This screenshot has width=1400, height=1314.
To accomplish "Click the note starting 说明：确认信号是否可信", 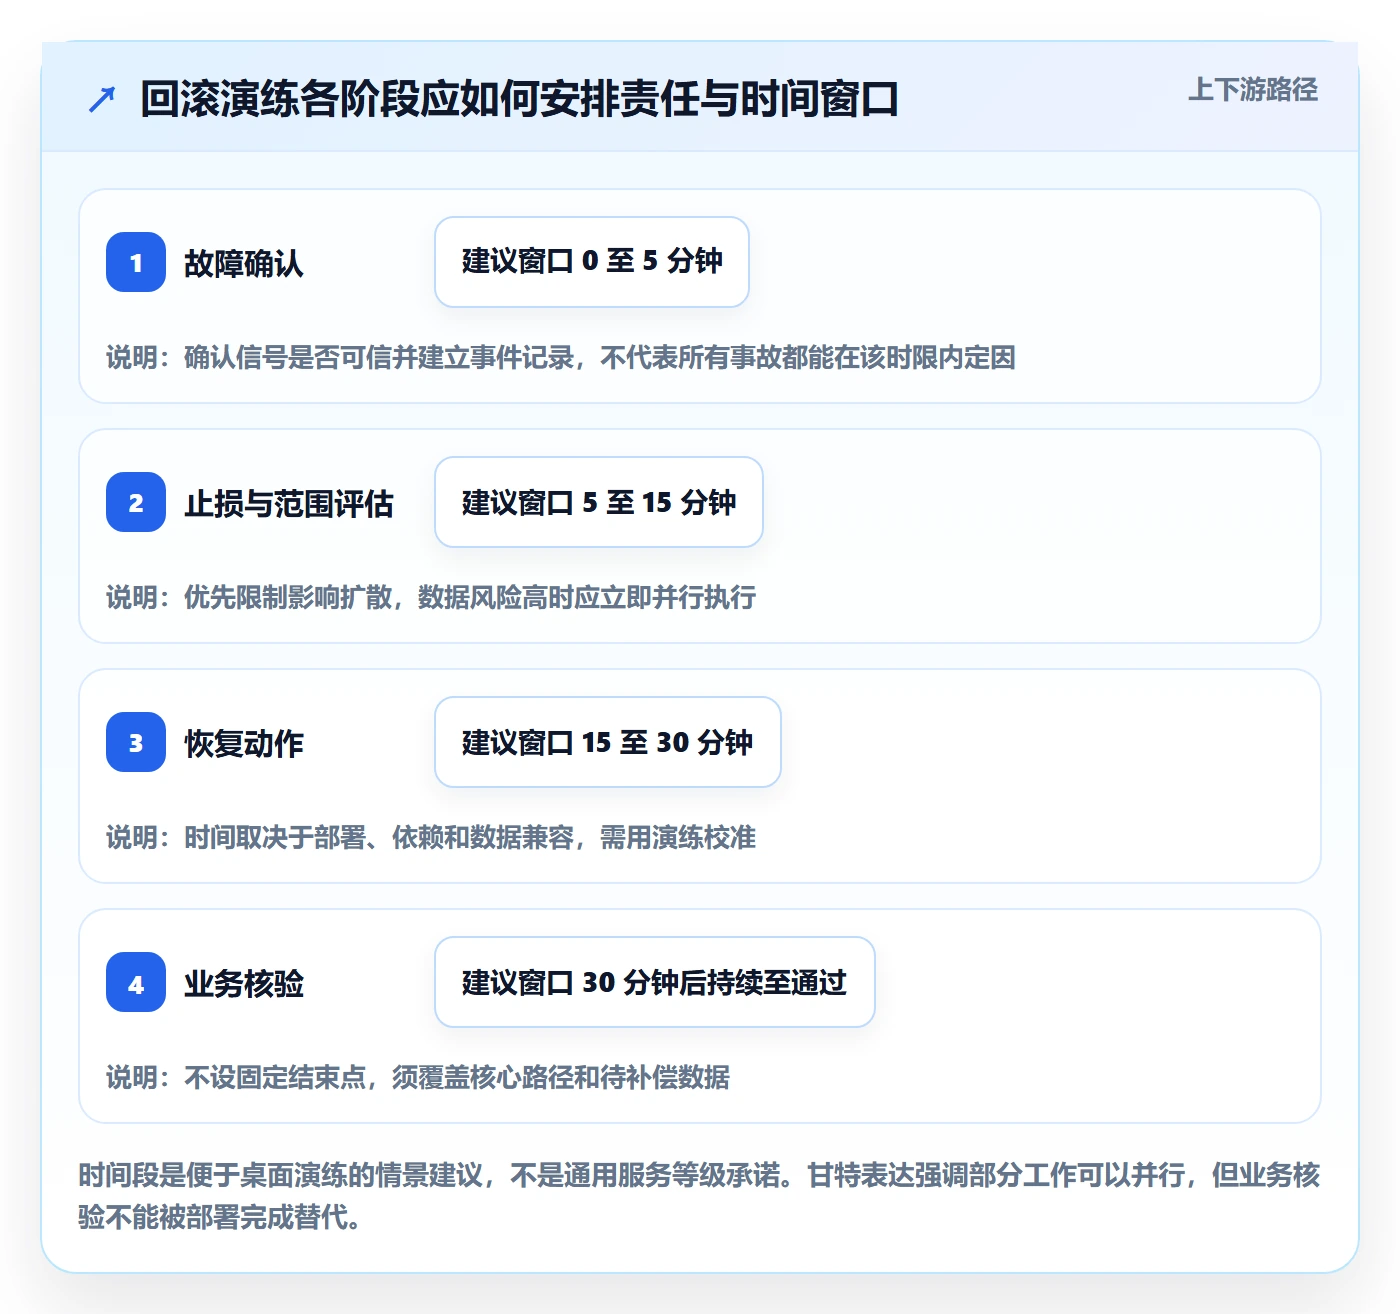I will (x=561, y=358).
